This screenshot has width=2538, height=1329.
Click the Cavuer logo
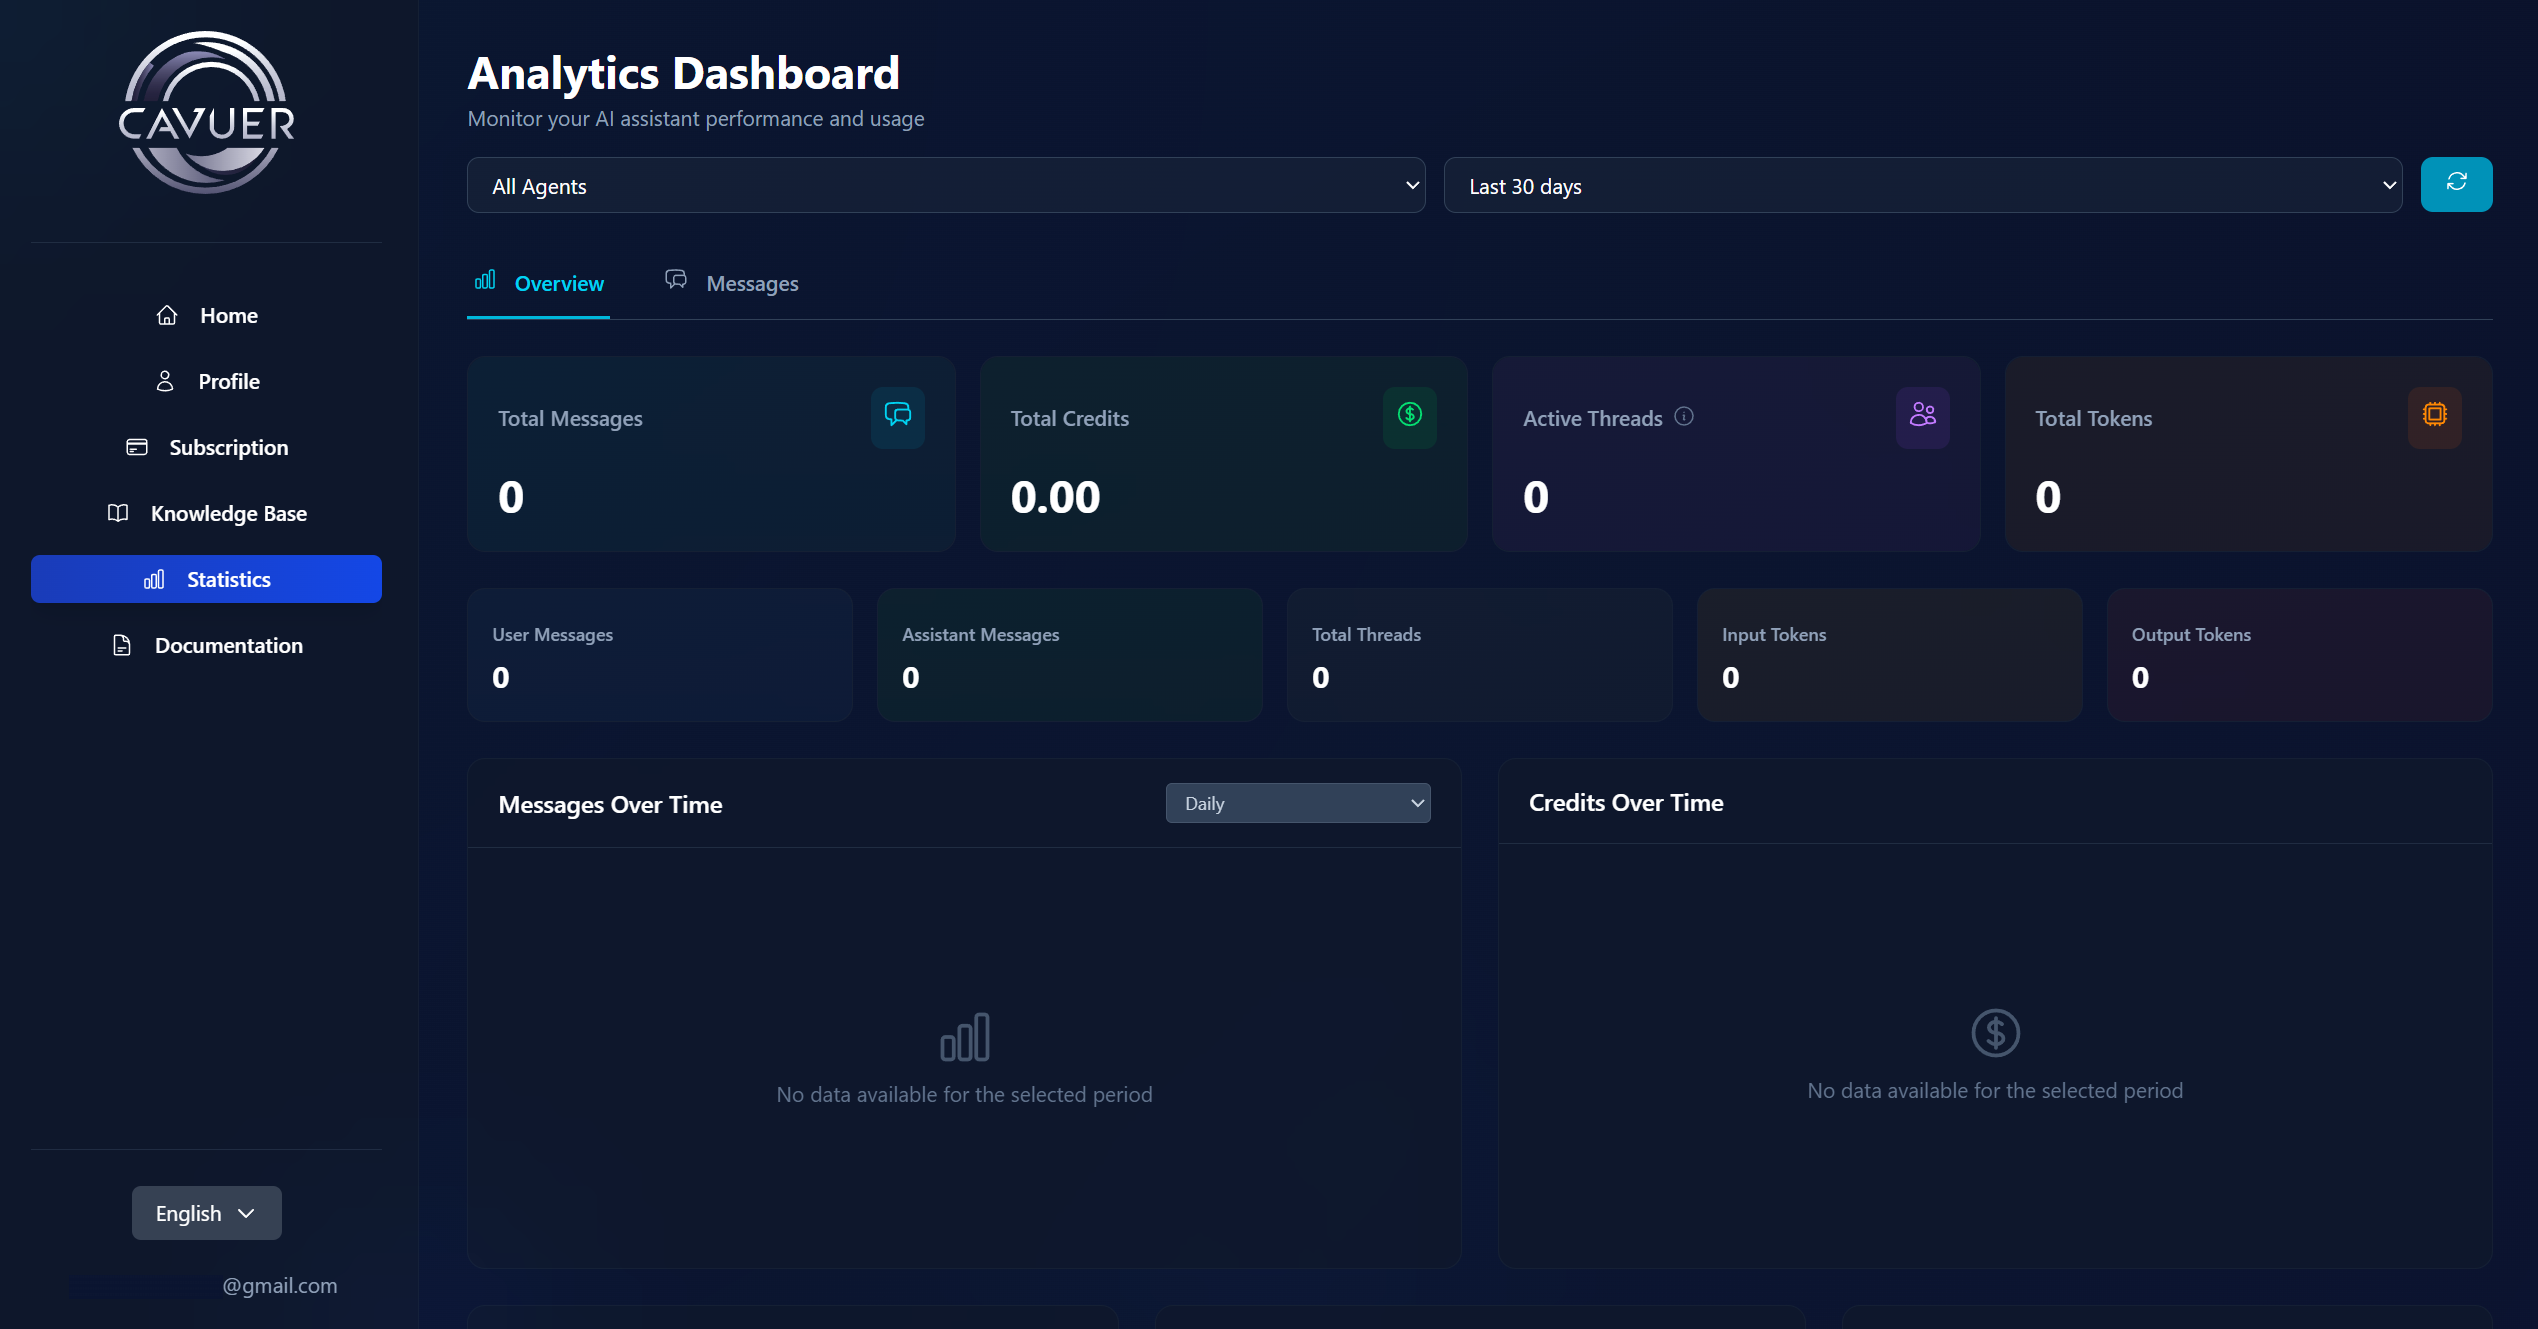point(207,113)
